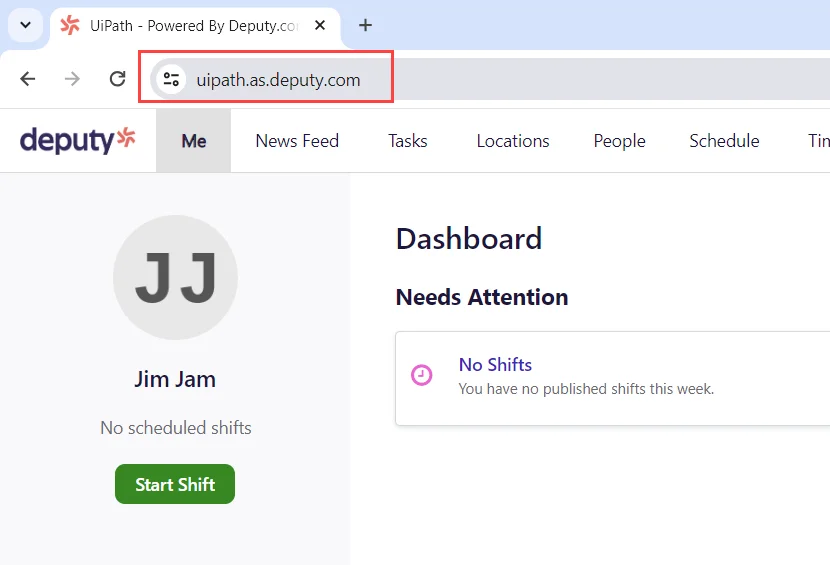
Task: Click the pink clock icon beside No Shifts
Action: click(422, 375)
